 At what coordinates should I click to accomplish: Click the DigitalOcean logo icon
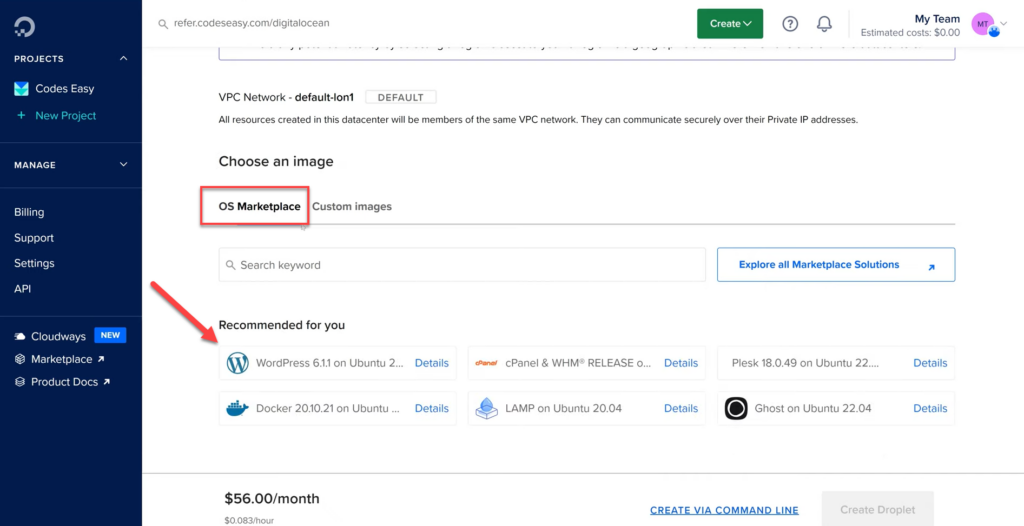24,26
